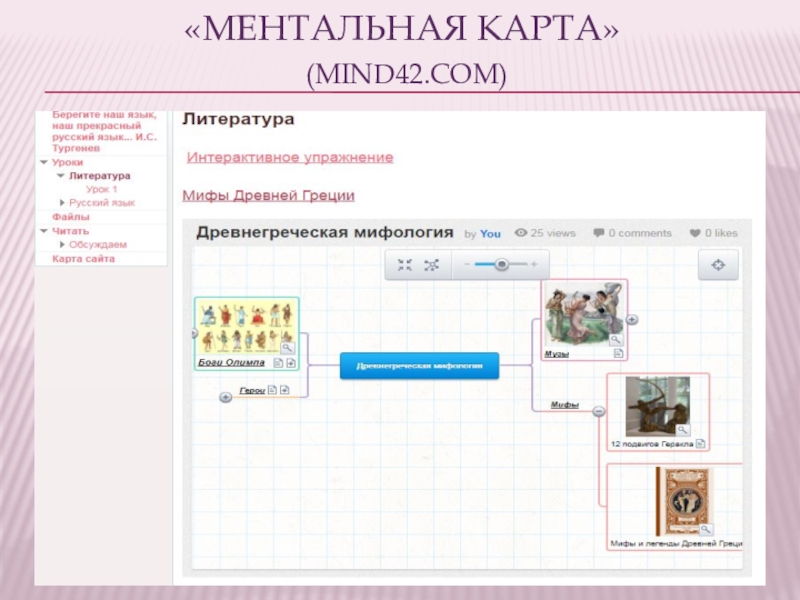Open Читать in the sidebar
Screen dimensions: 800x600
point(70,231)
